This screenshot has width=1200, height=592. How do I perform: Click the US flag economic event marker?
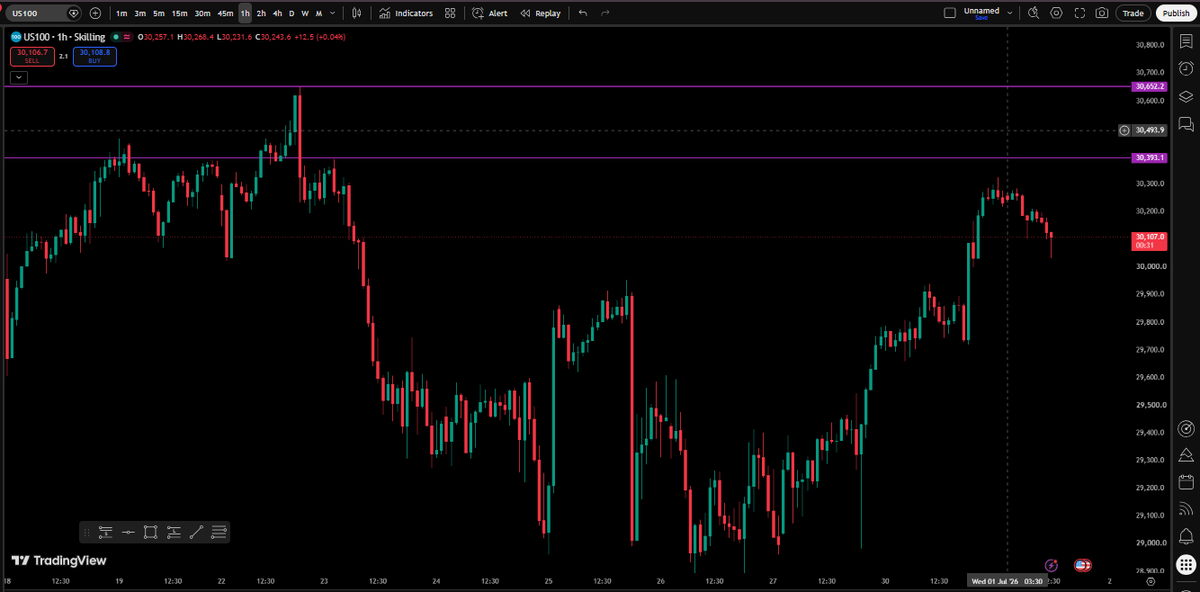(x=1082, y=565)
